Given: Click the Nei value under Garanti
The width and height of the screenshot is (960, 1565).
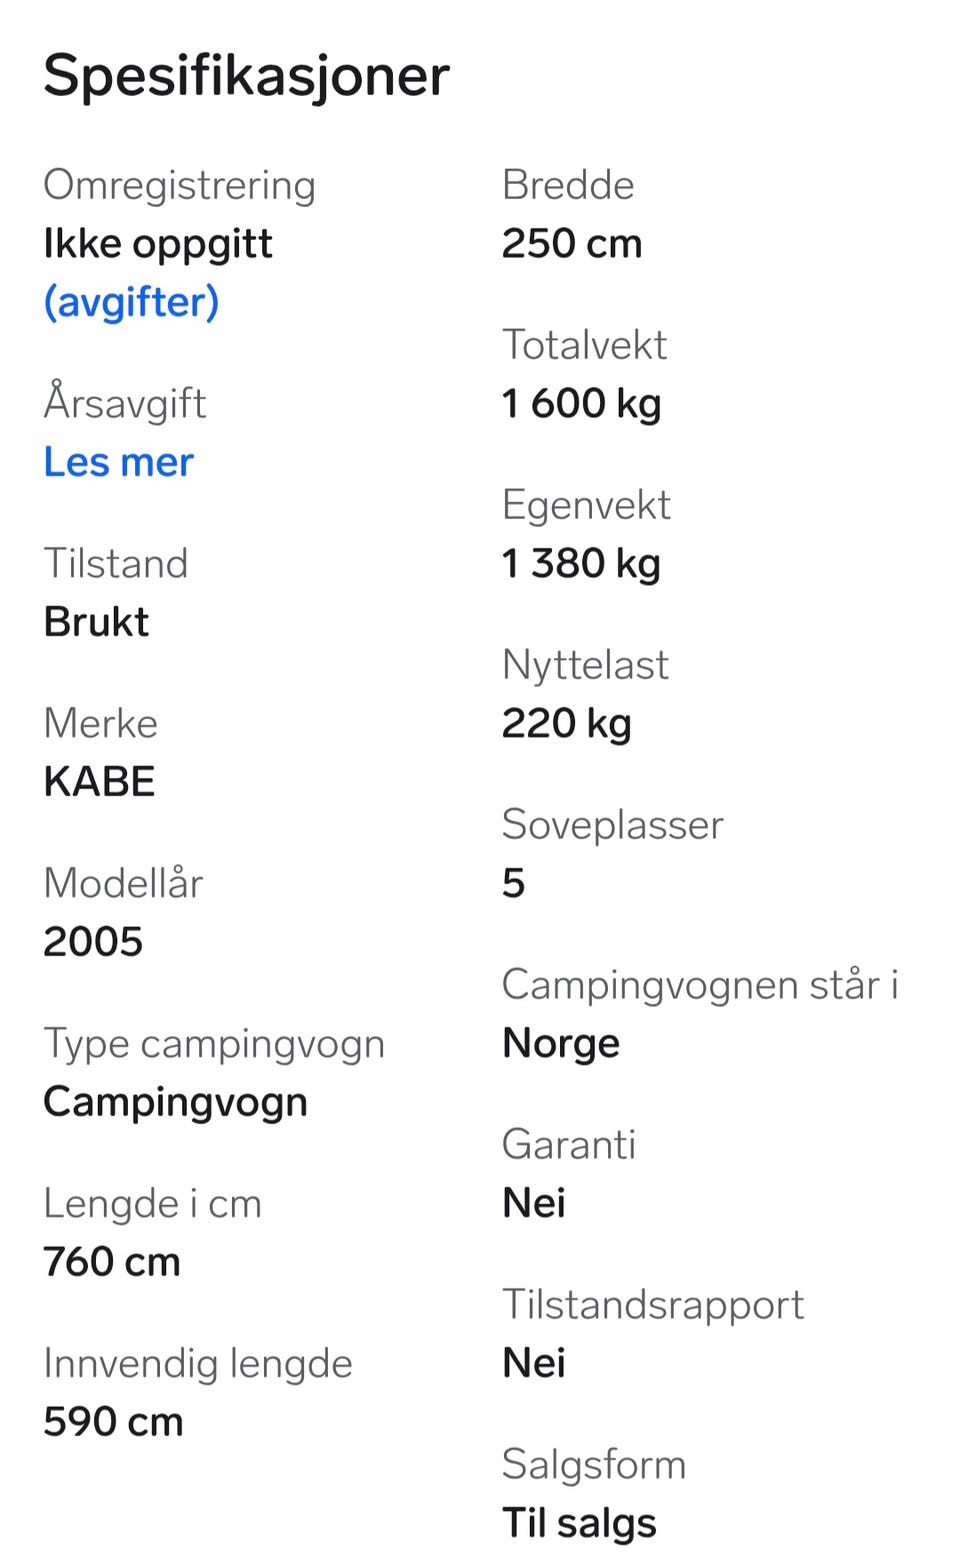Looking at the screenshot, I should click(533, 1203).
